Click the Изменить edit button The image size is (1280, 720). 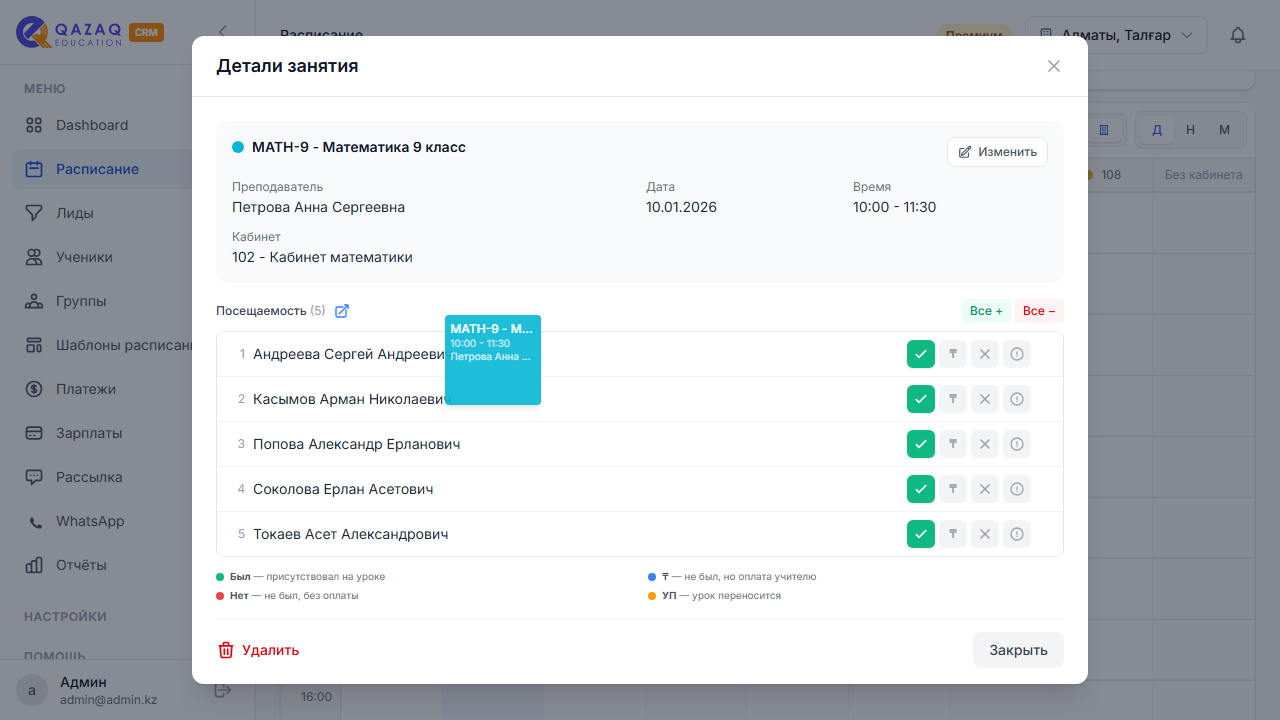997,152
